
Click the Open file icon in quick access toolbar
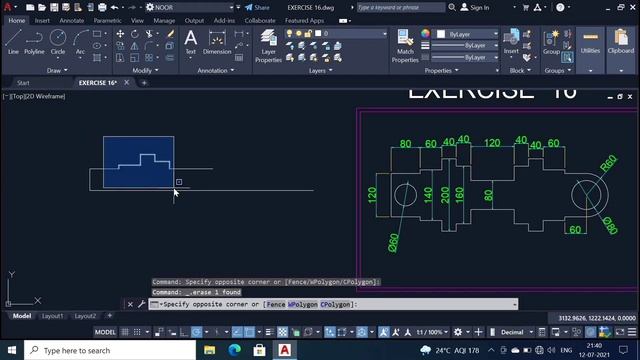[42, 7]
